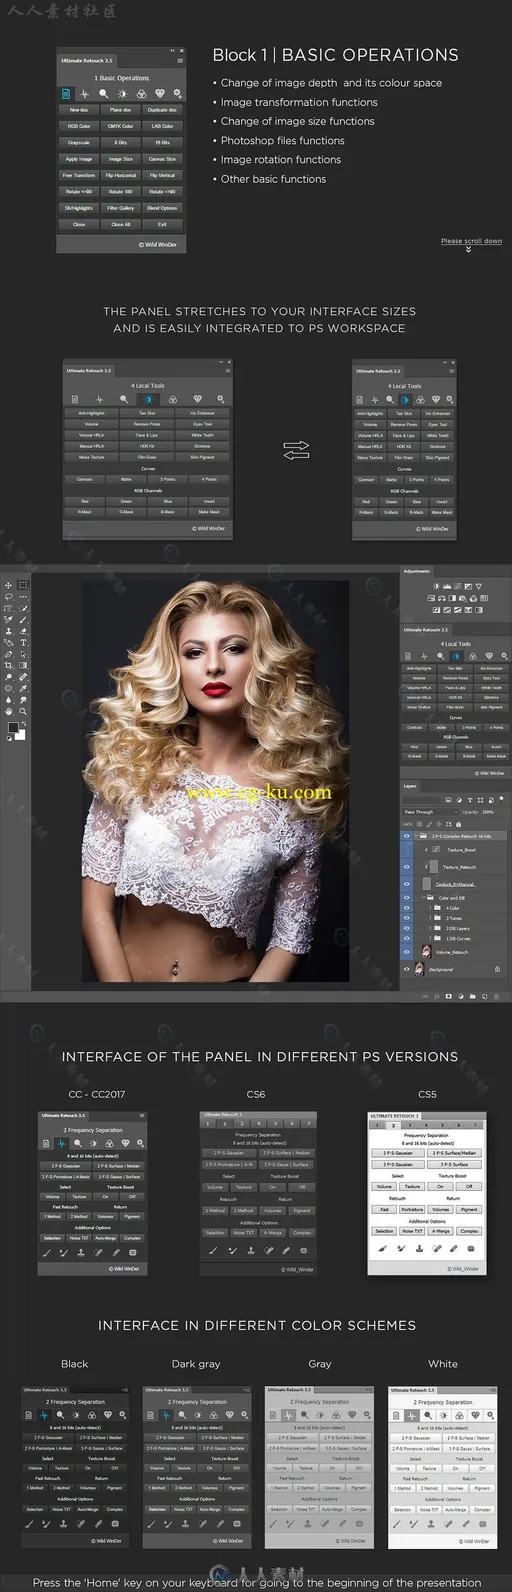The width and height of the screenshot is (512, 1592).
Task: Open the hamburger panel menu of Basic Operations panel
Action: [x=180, y=61]
